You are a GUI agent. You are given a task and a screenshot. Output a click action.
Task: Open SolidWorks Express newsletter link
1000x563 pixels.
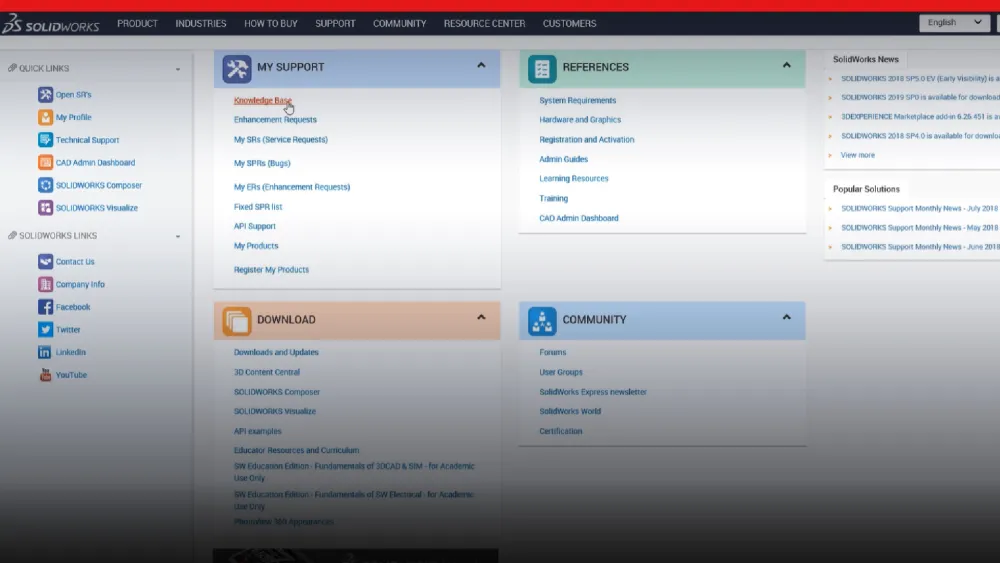[592, 392]
